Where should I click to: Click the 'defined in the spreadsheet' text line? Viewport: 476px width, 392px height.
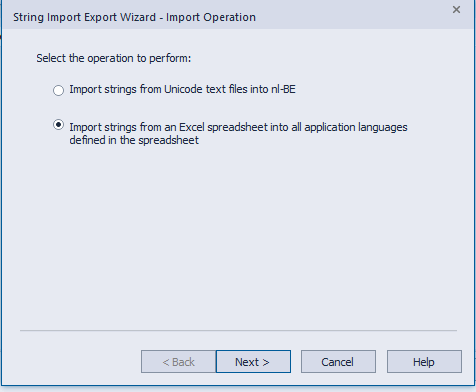(x=134, y=140)
